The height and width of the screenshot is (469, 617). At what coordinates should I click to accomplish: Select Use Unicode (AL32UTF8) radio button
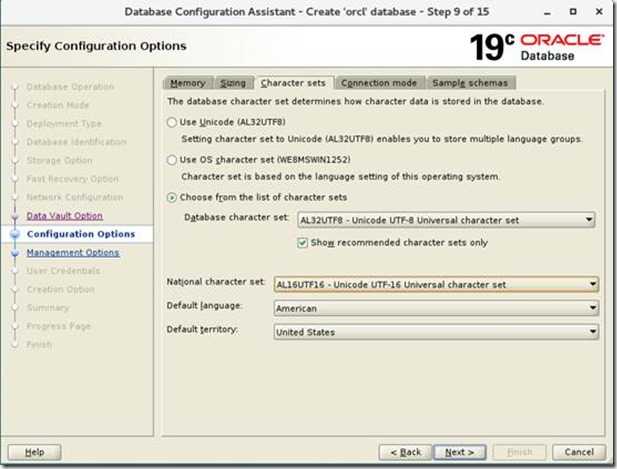172,122
